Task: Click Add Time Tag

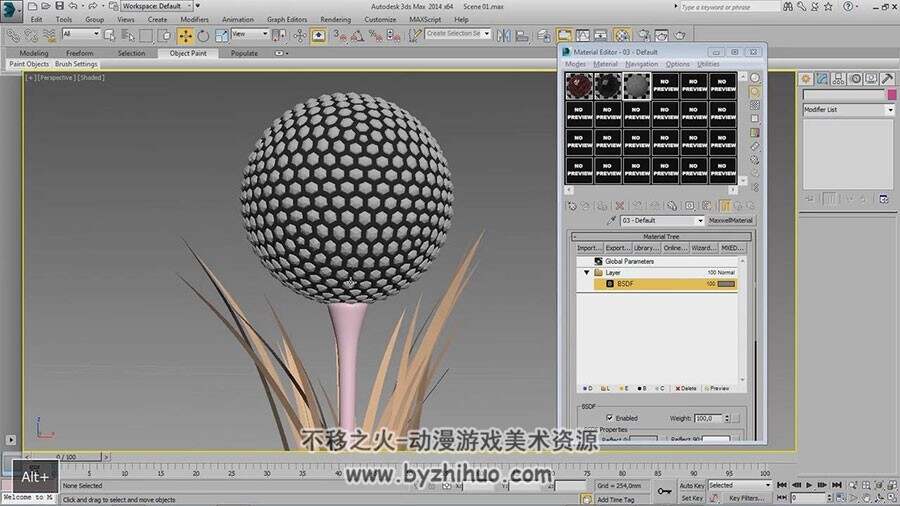Action: pos(615,500)
